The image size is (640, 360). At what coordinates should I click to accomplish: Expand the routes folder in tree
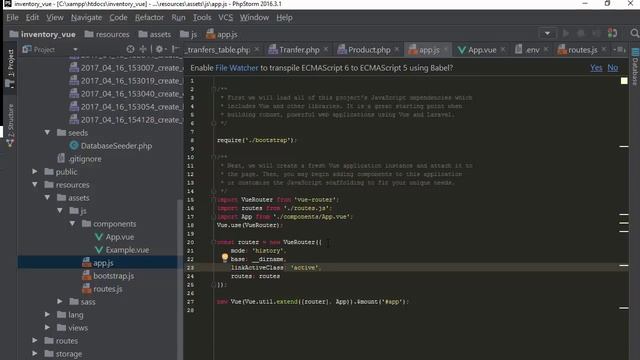click(x=35, y=340)
